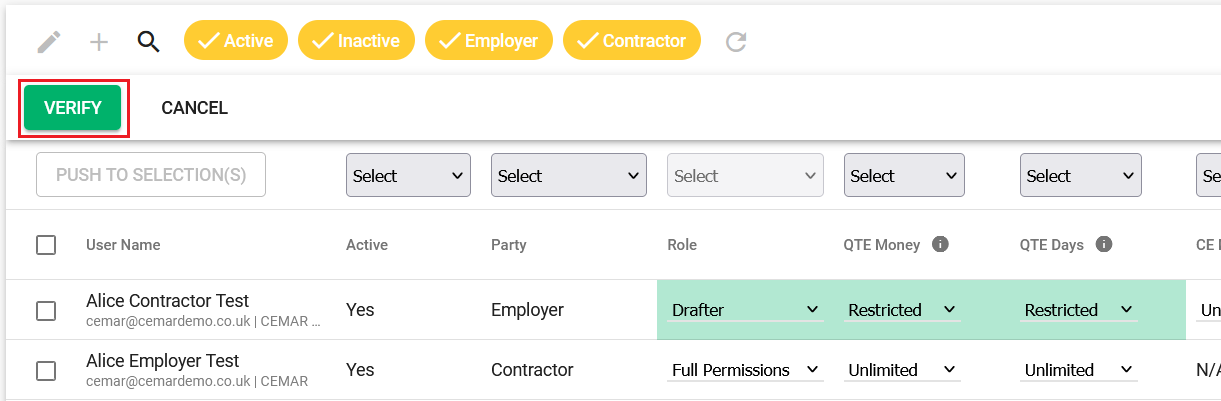Click the QTE Days info icon
The width and height of the screenshot is (1221, 401).
point(1104,244)
